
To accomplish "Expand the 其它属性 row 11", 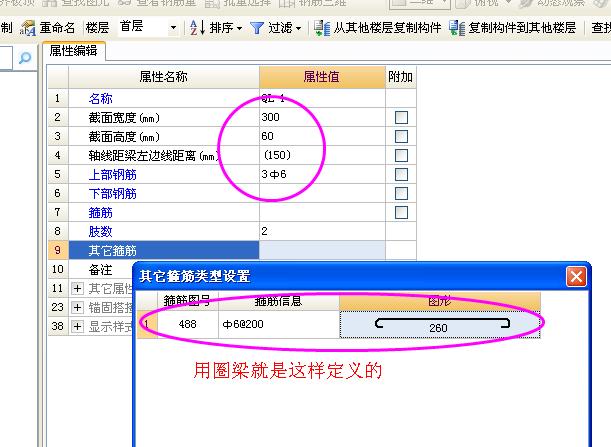I will click(77, 288).
